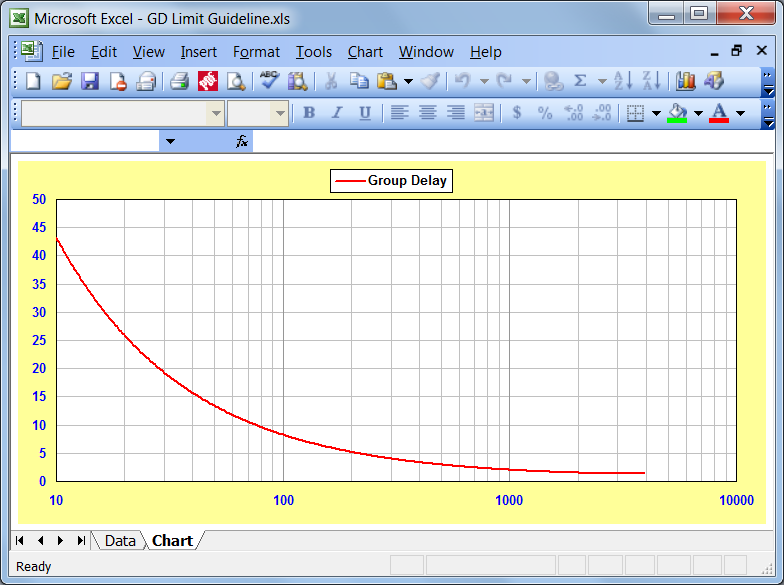Expand the AutoSum functions arrow

pyautogui.click(x=602, y=82)
